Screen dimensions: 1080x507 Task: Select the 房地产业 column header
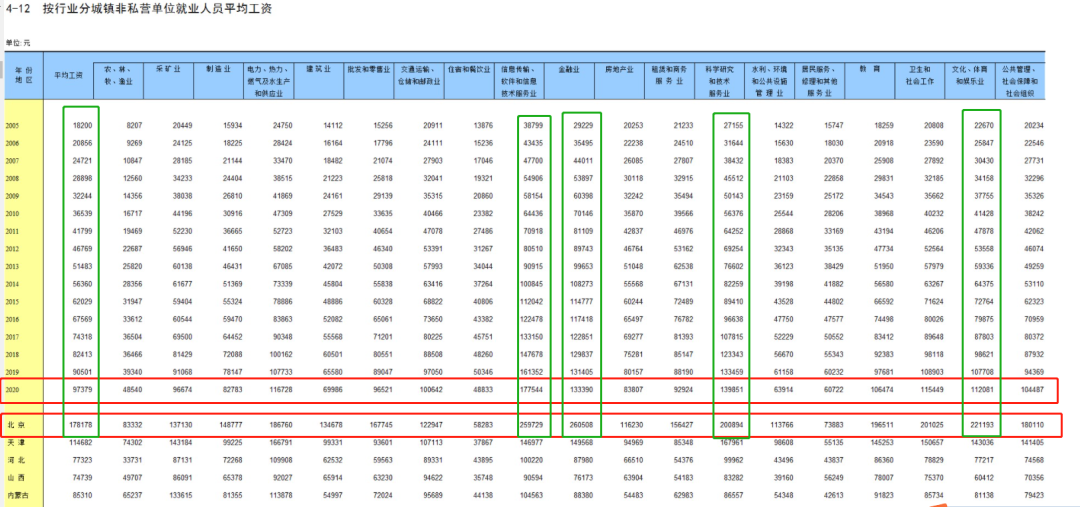[x=619, y=70]
